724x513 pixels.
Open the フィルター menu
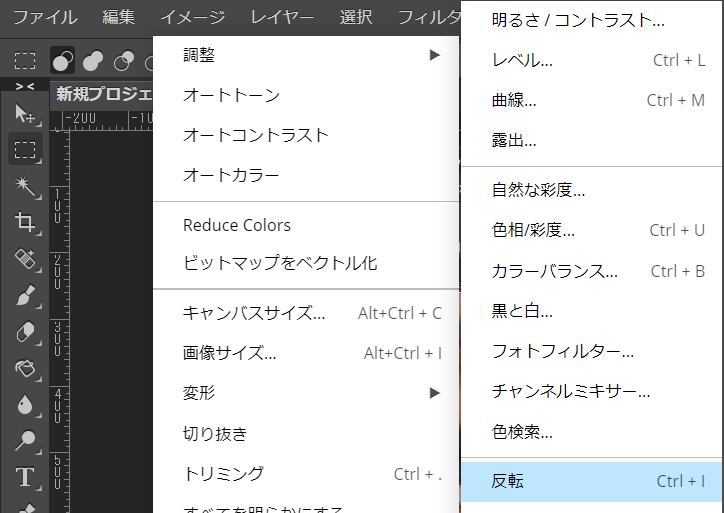click(x=430, y=18)
